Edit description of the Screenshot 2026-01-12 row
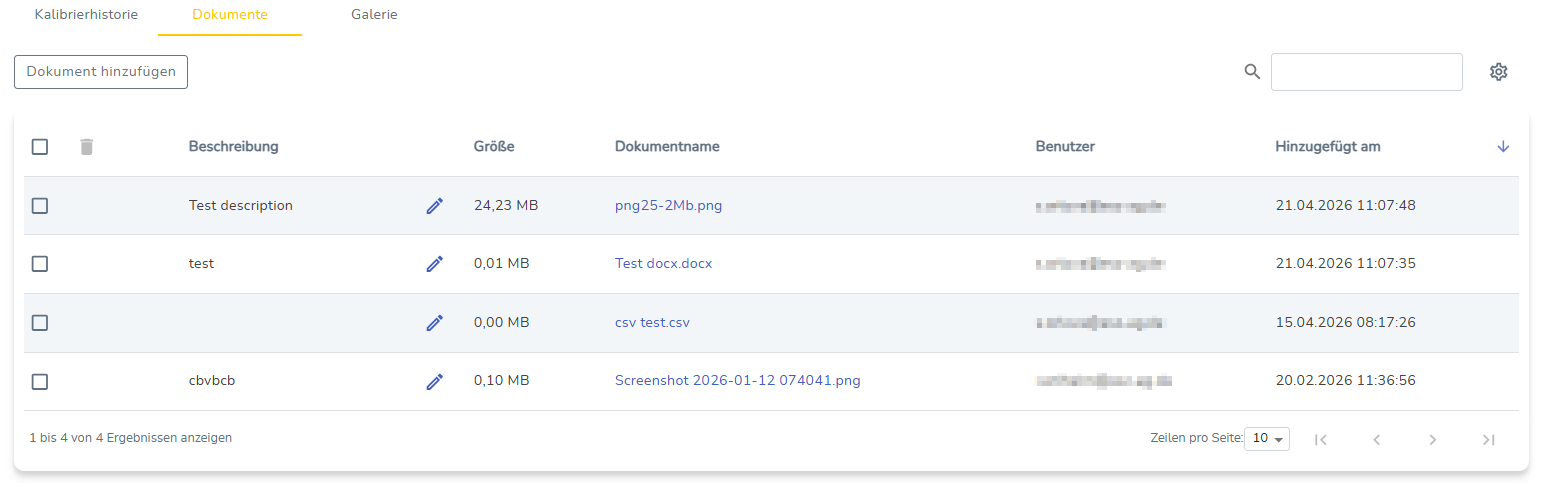This screenshot has width=1542, height=483. coord(434,382)
